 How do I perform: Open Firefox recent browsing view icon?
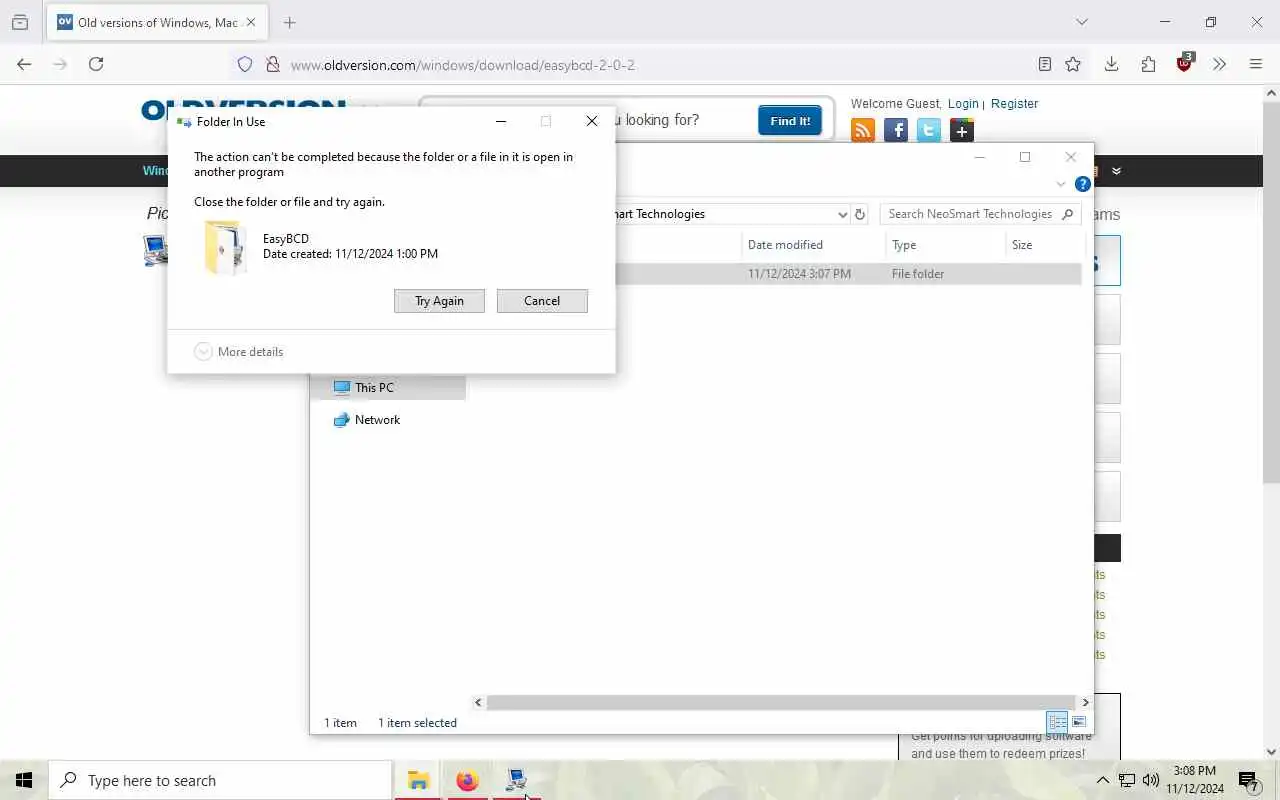19,22
